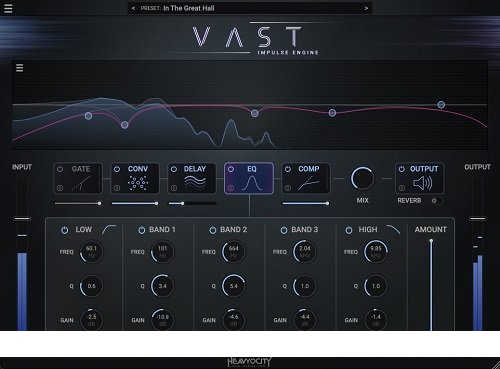The height and width of the screenshot is (369, 500).
Task: Click the MIX knob
Action: (362, 178)
